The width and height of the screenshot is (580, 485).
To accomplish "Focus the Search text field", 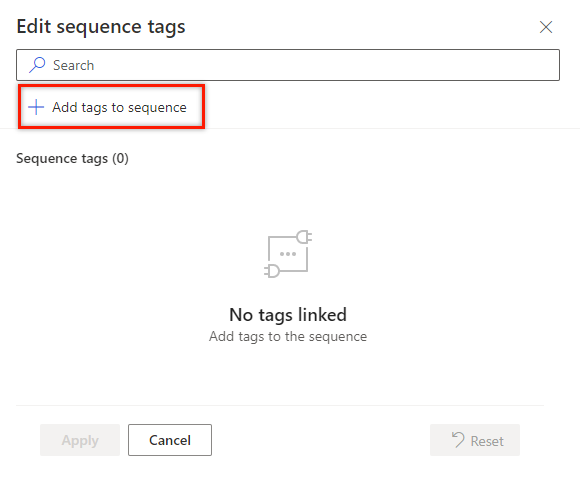I will [288, 65].
